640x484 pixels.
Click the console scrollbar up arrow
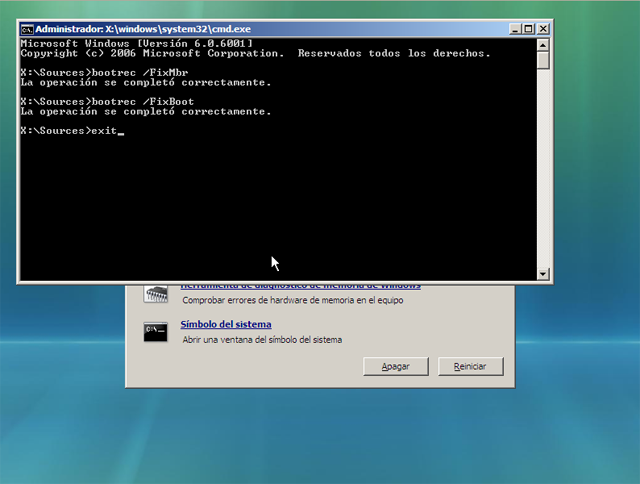click(543, 44)
